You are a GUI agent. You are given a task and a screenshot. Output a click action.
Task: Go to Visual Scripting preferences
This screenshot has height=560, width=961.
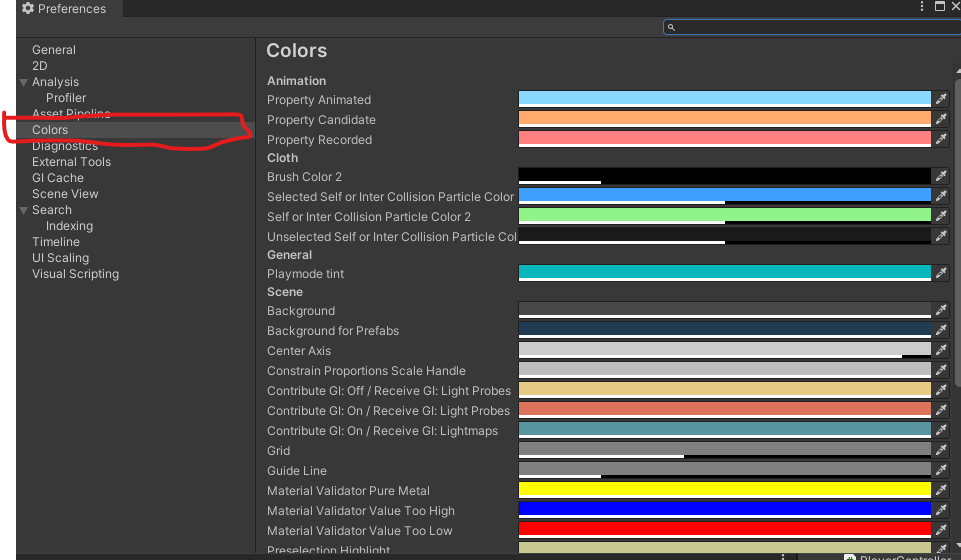[x=75, y=274]
